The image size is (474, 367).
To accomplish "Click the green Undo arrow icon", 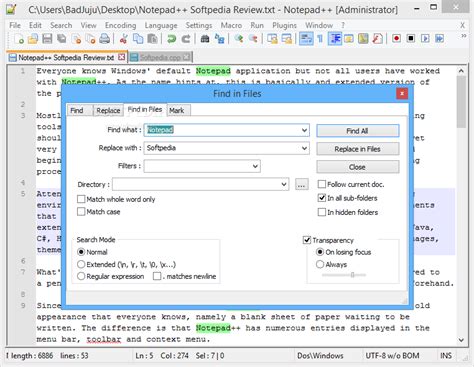I will coord(171,39).
